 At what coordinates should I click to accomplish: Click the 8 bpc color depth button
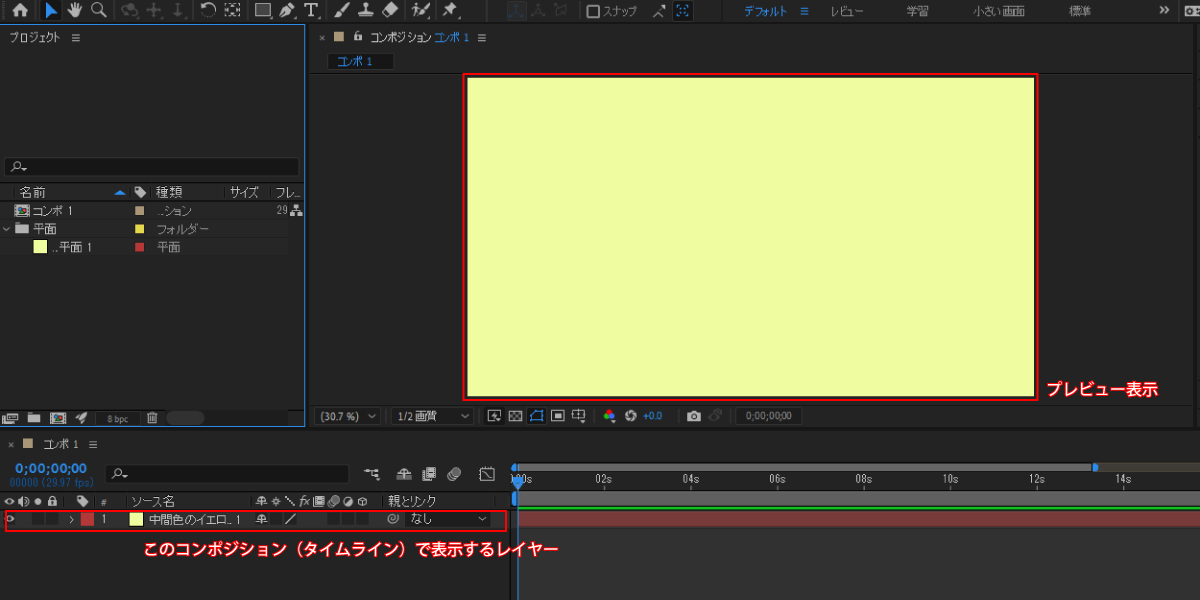pos(118,418)
